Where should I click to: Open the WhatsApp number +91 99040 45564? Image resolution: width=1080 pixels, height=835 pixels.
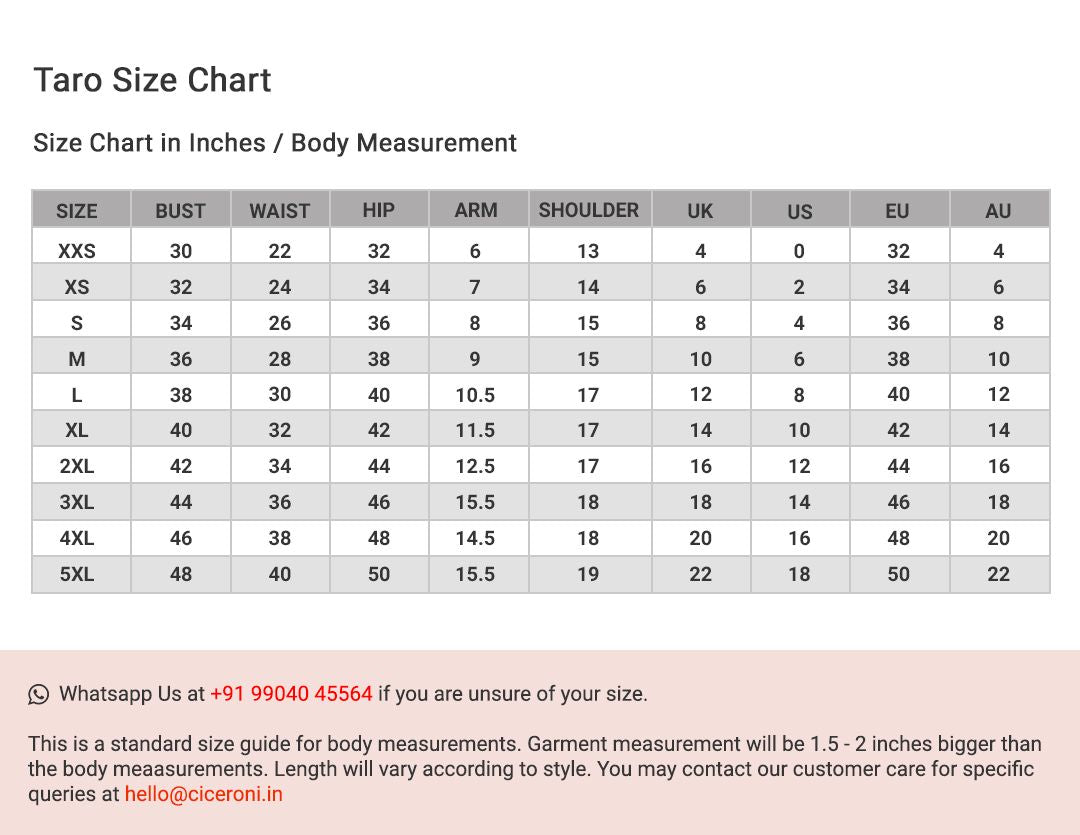[291, 694]
